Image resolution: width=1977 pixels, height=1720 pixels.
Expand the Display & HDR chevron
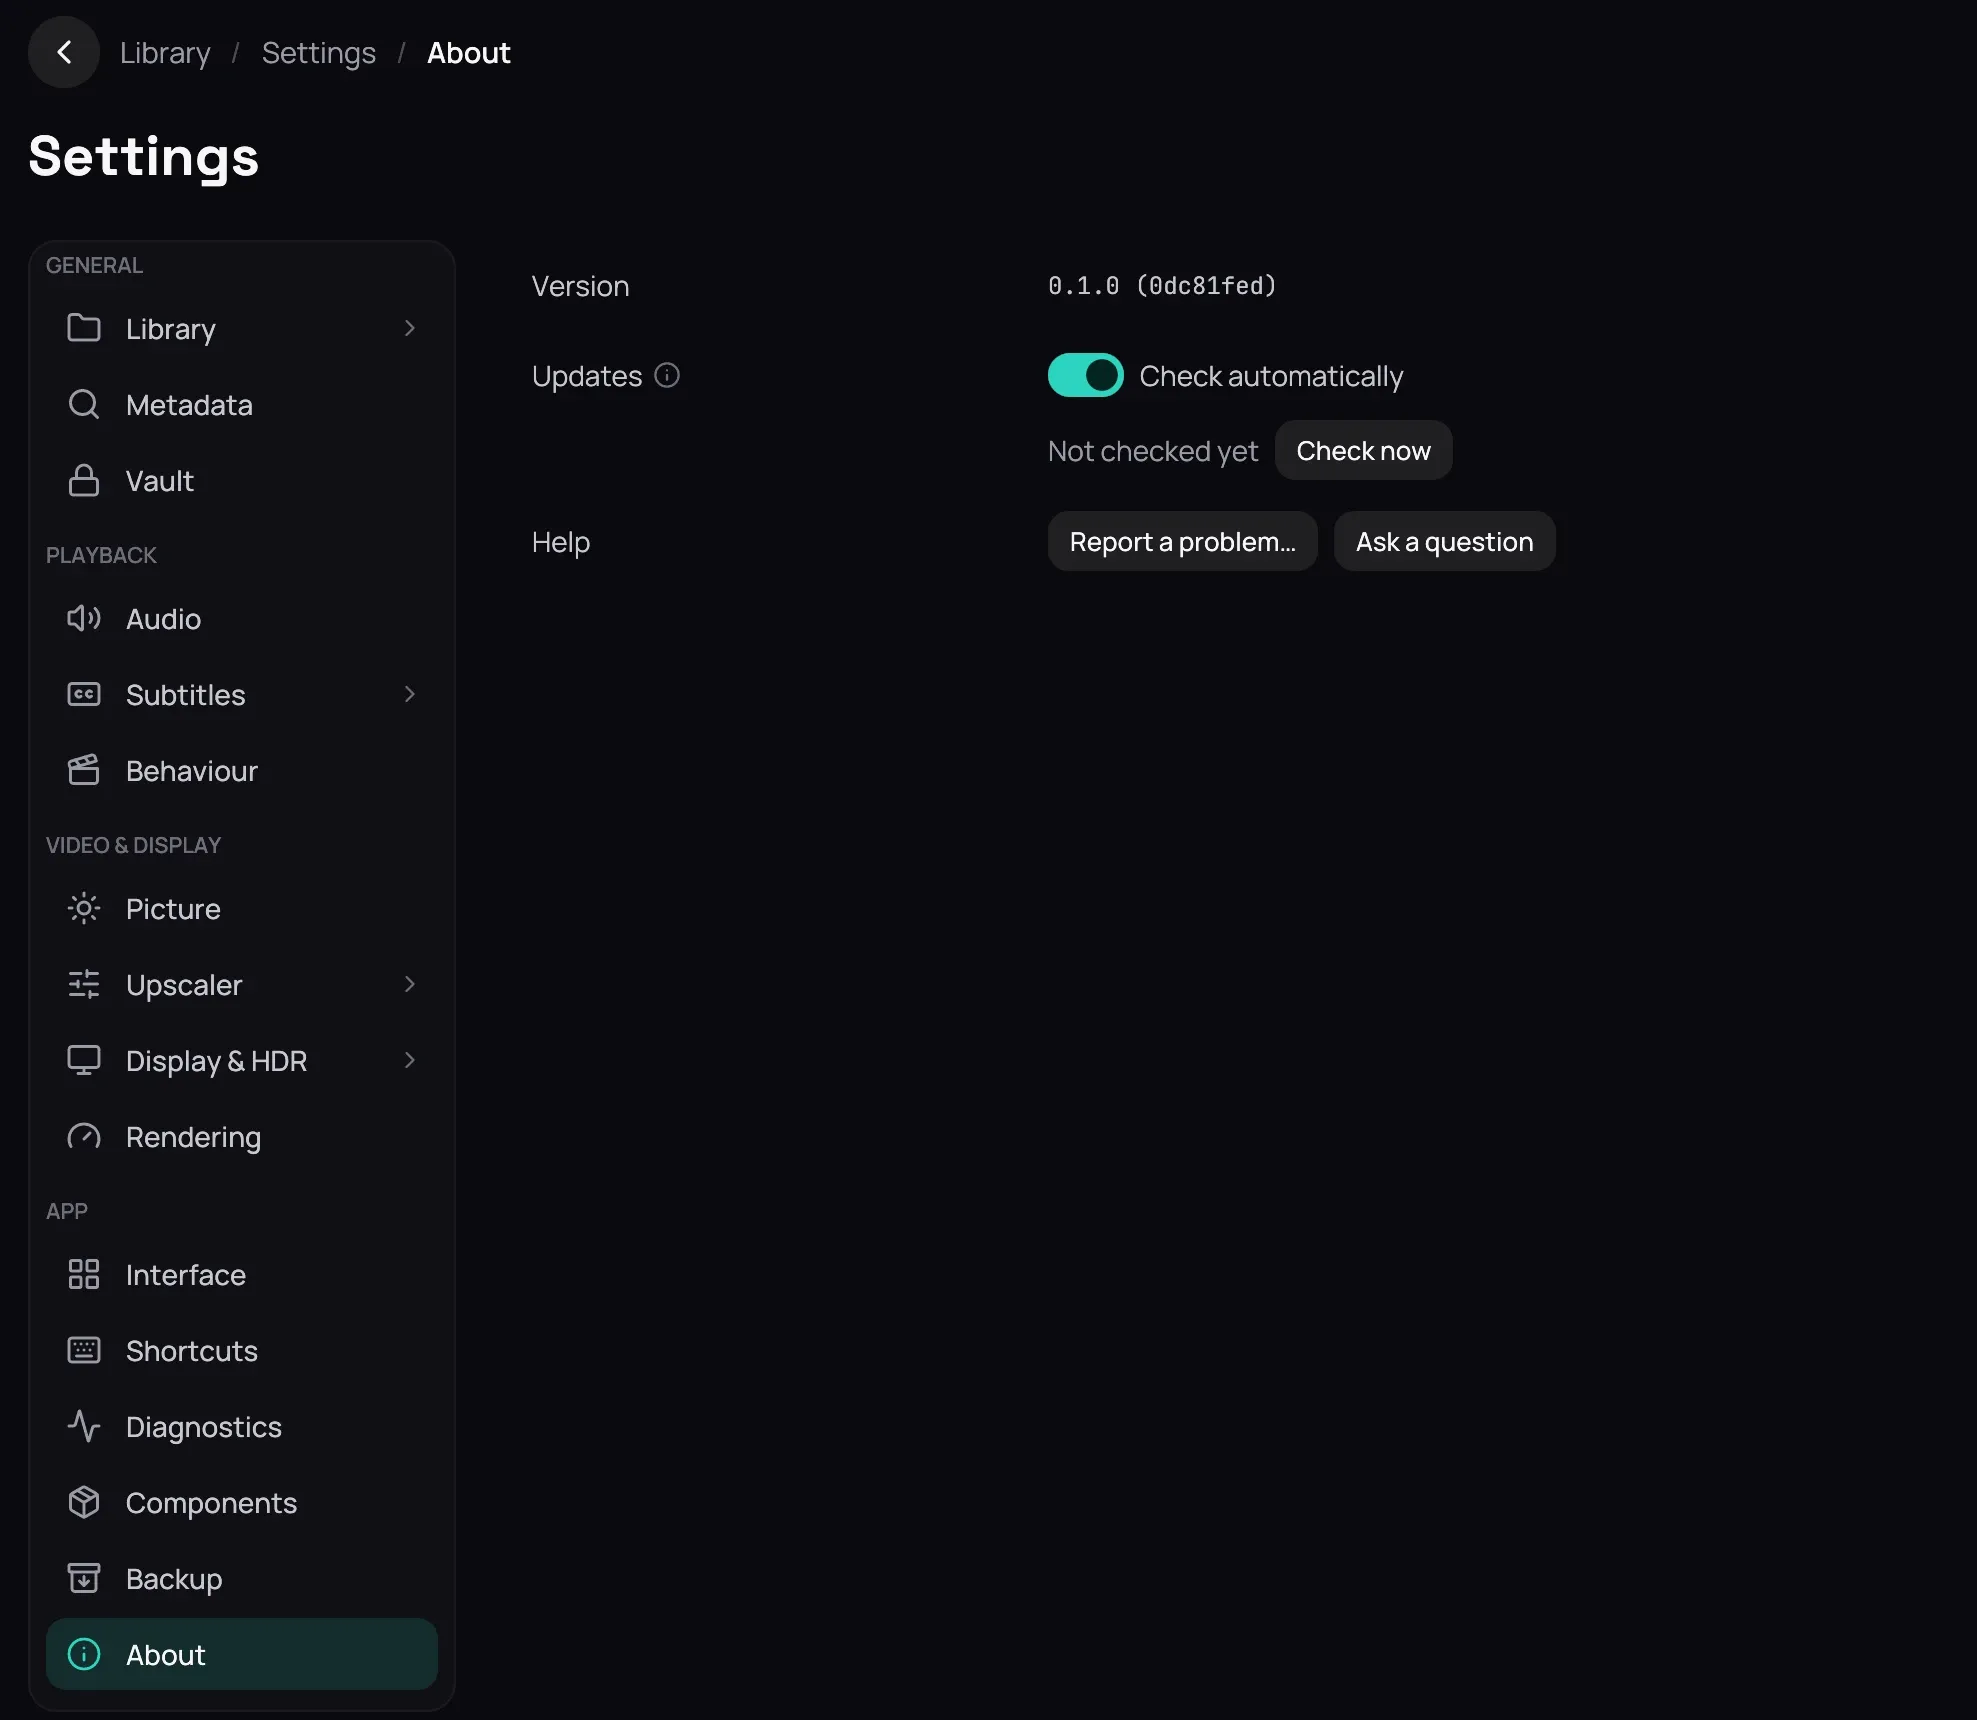pos(409,1060)
